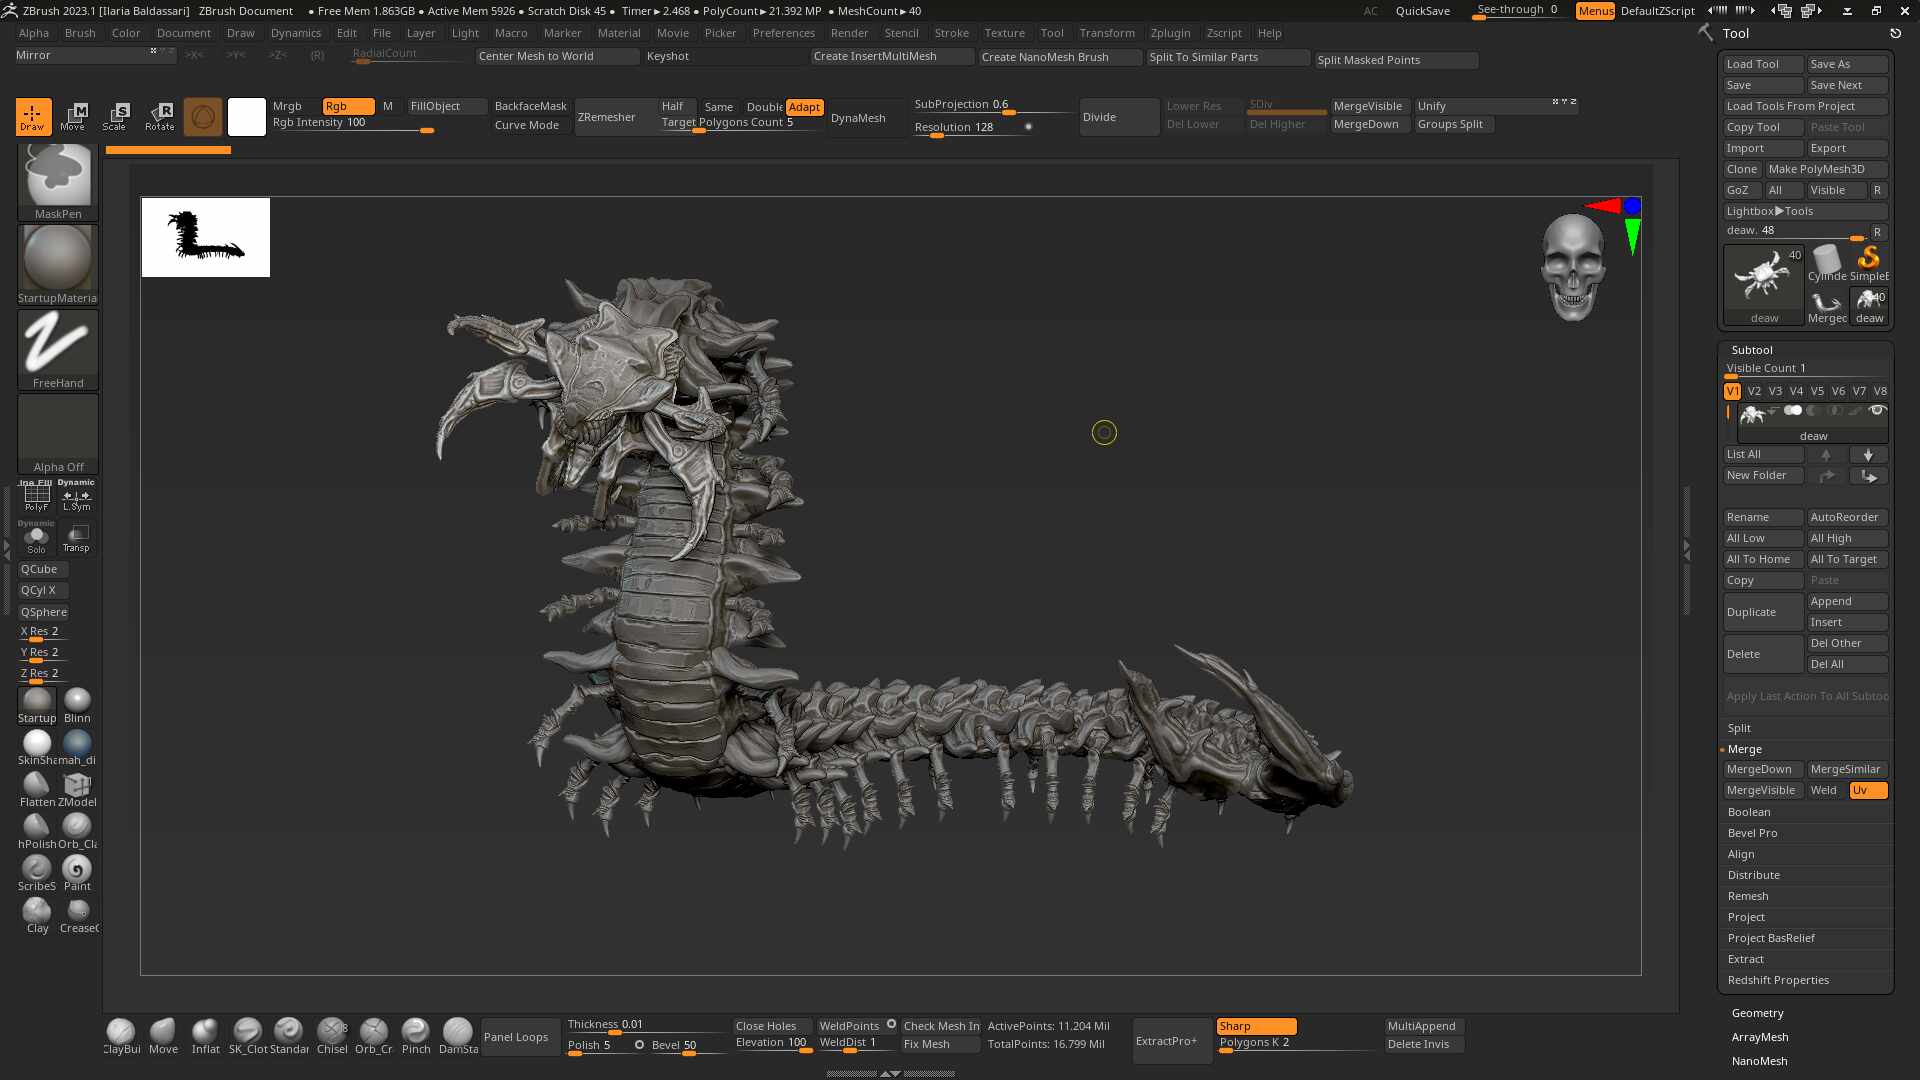Expand the Split section
Viewport: 1920px width, 1080px height.
click(1739, 728)
